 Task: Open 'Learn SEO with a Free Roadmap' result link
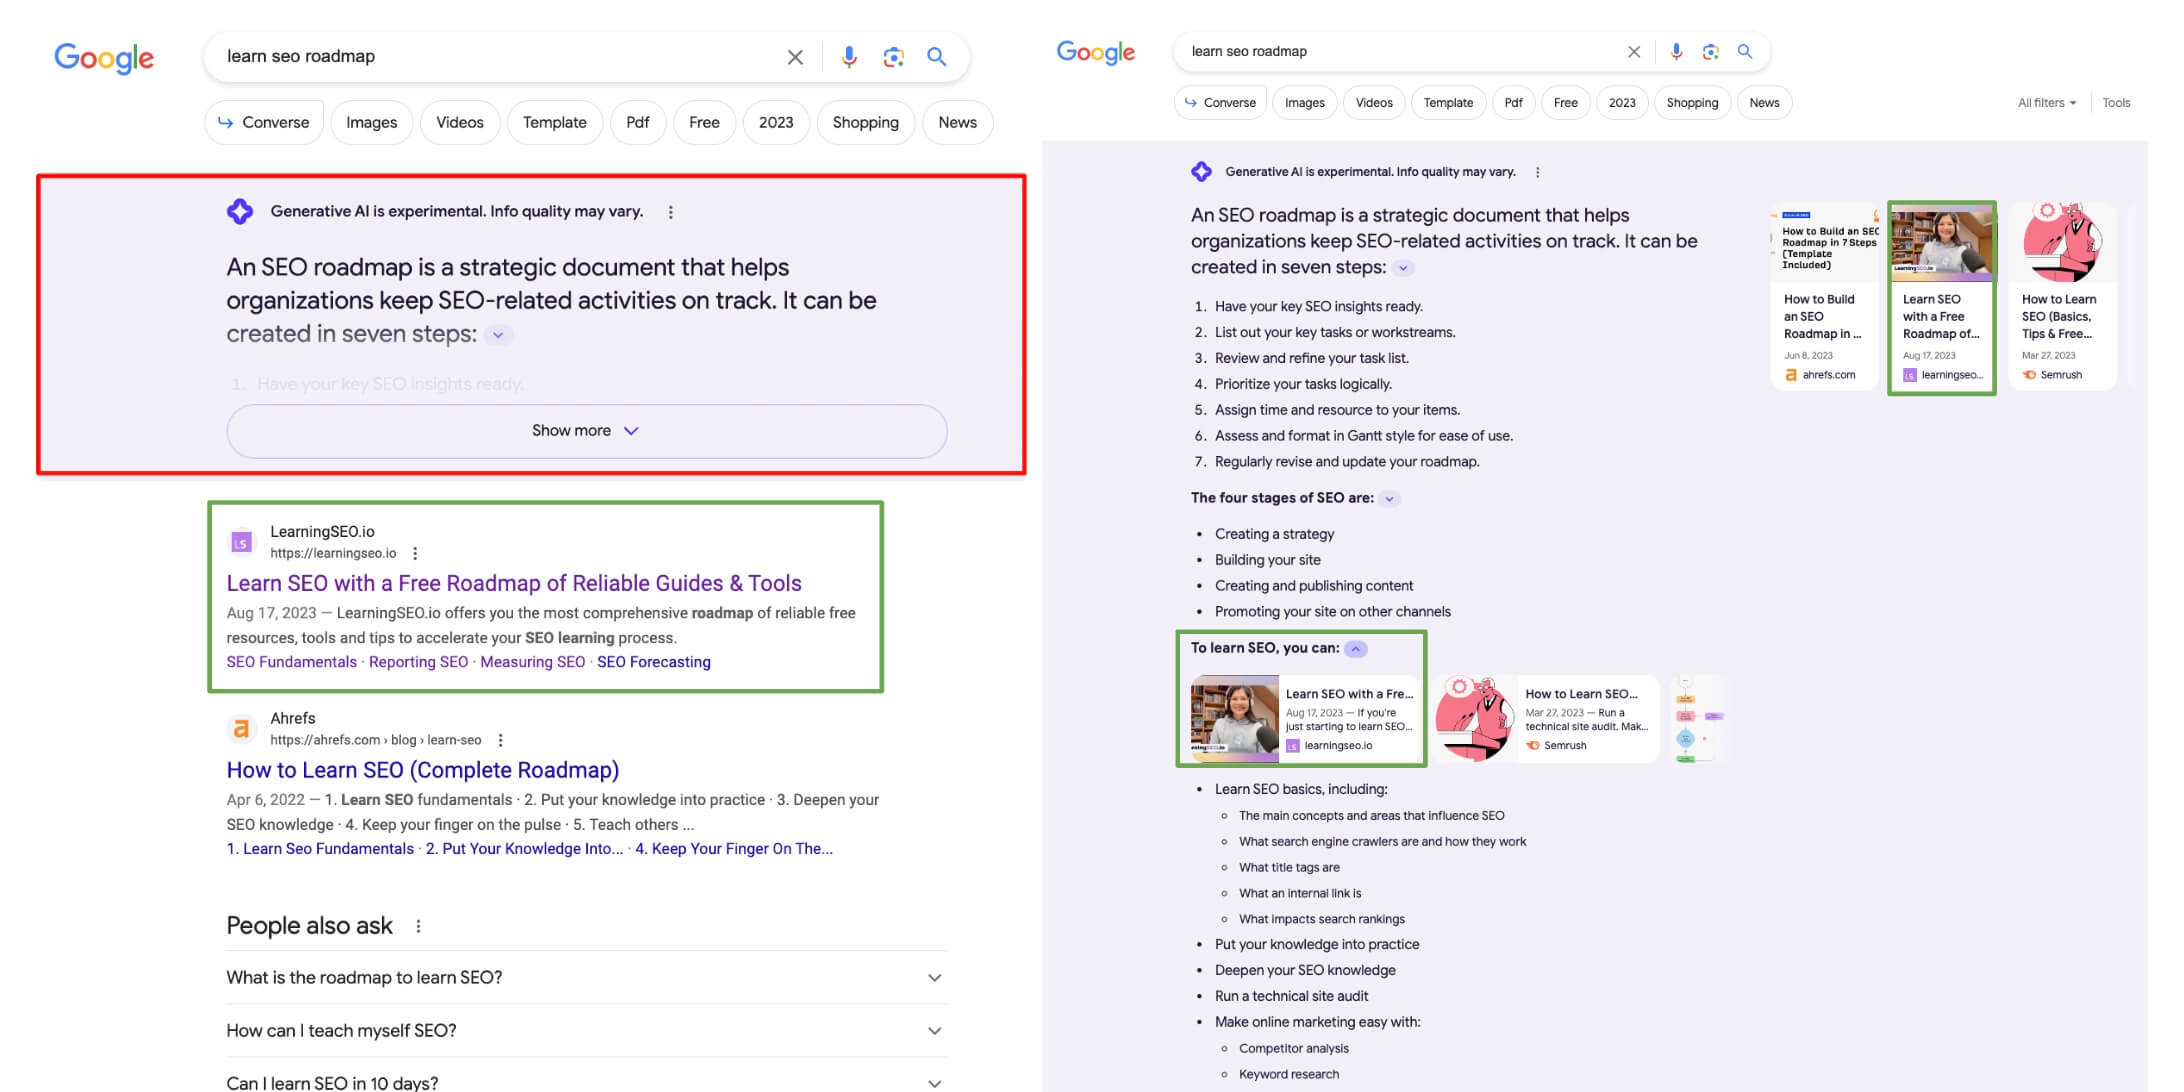(514, 583)
